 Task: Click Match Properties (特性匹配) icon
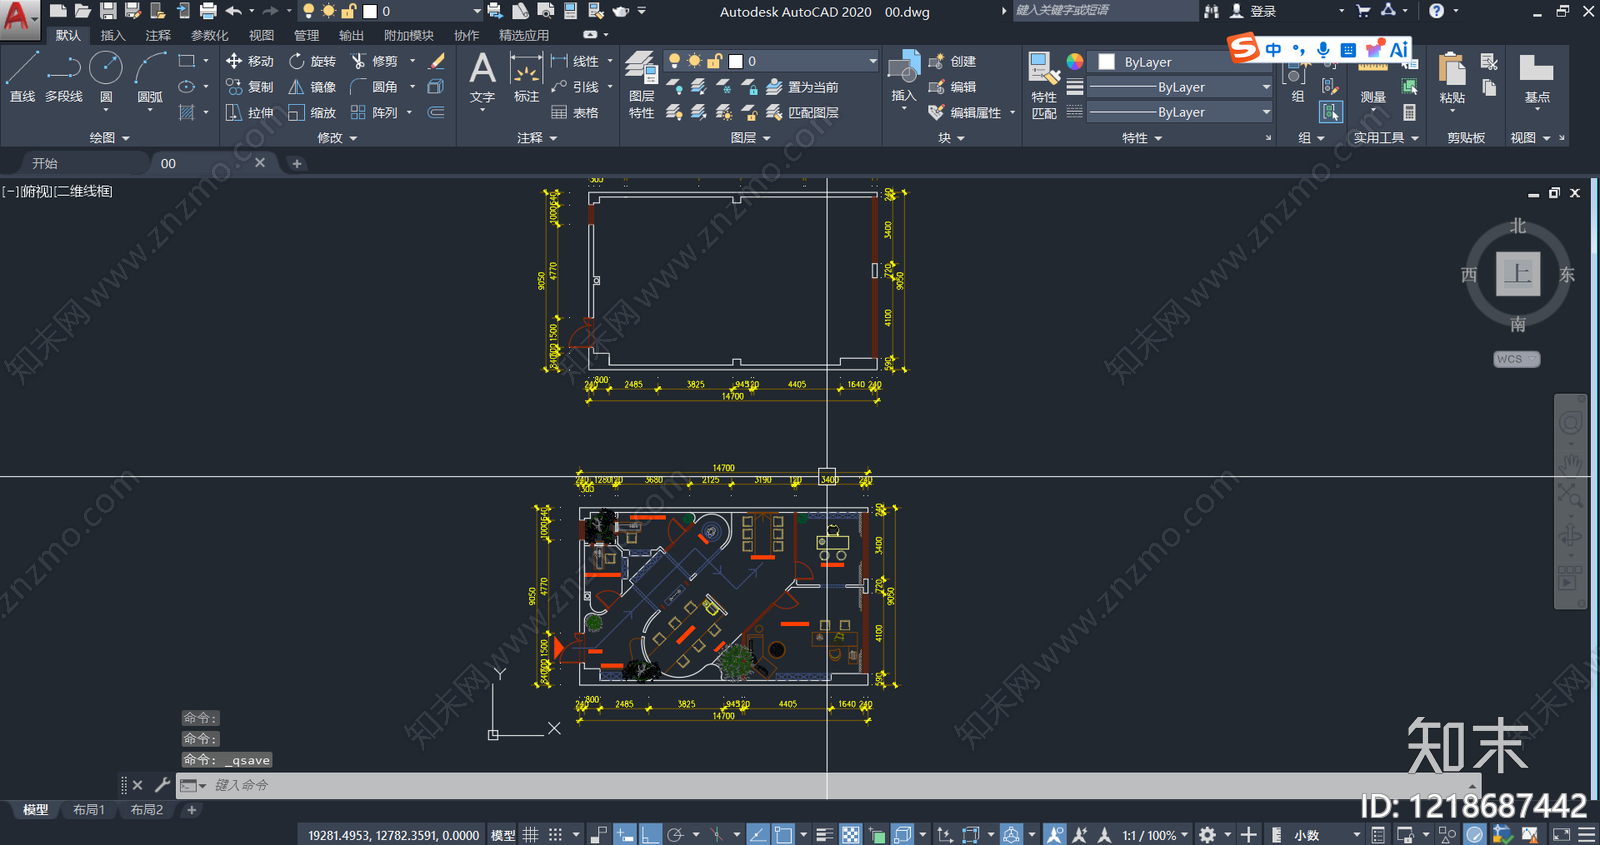tap(1043, 86)
